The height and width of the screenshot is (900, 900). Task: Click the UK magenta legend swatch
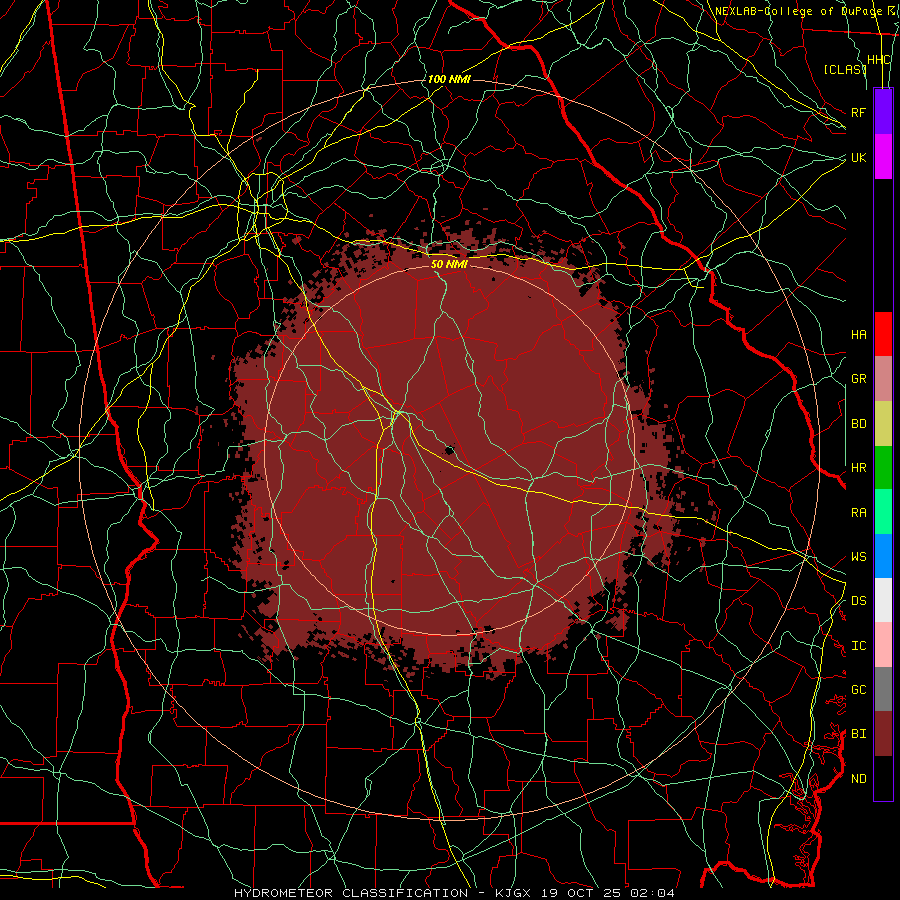pos(883,157)
